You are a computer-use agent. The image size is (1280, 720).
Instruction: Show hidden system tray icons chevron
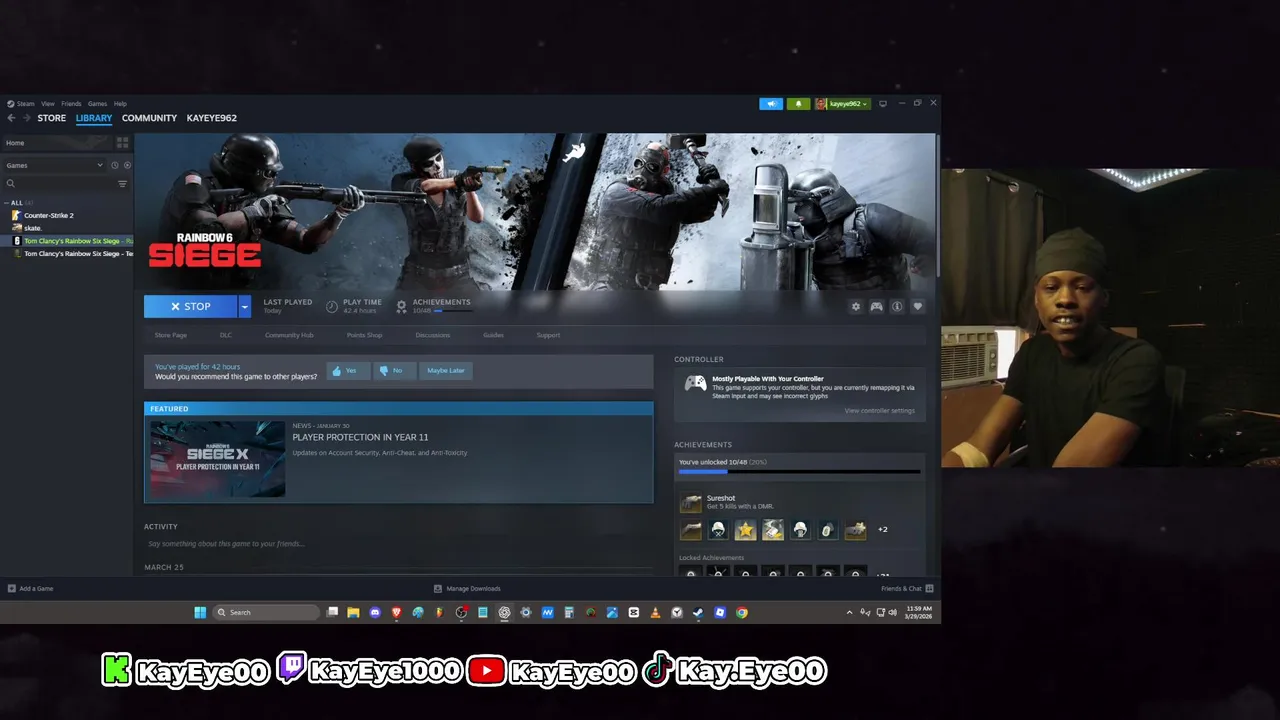click(850, 612)
